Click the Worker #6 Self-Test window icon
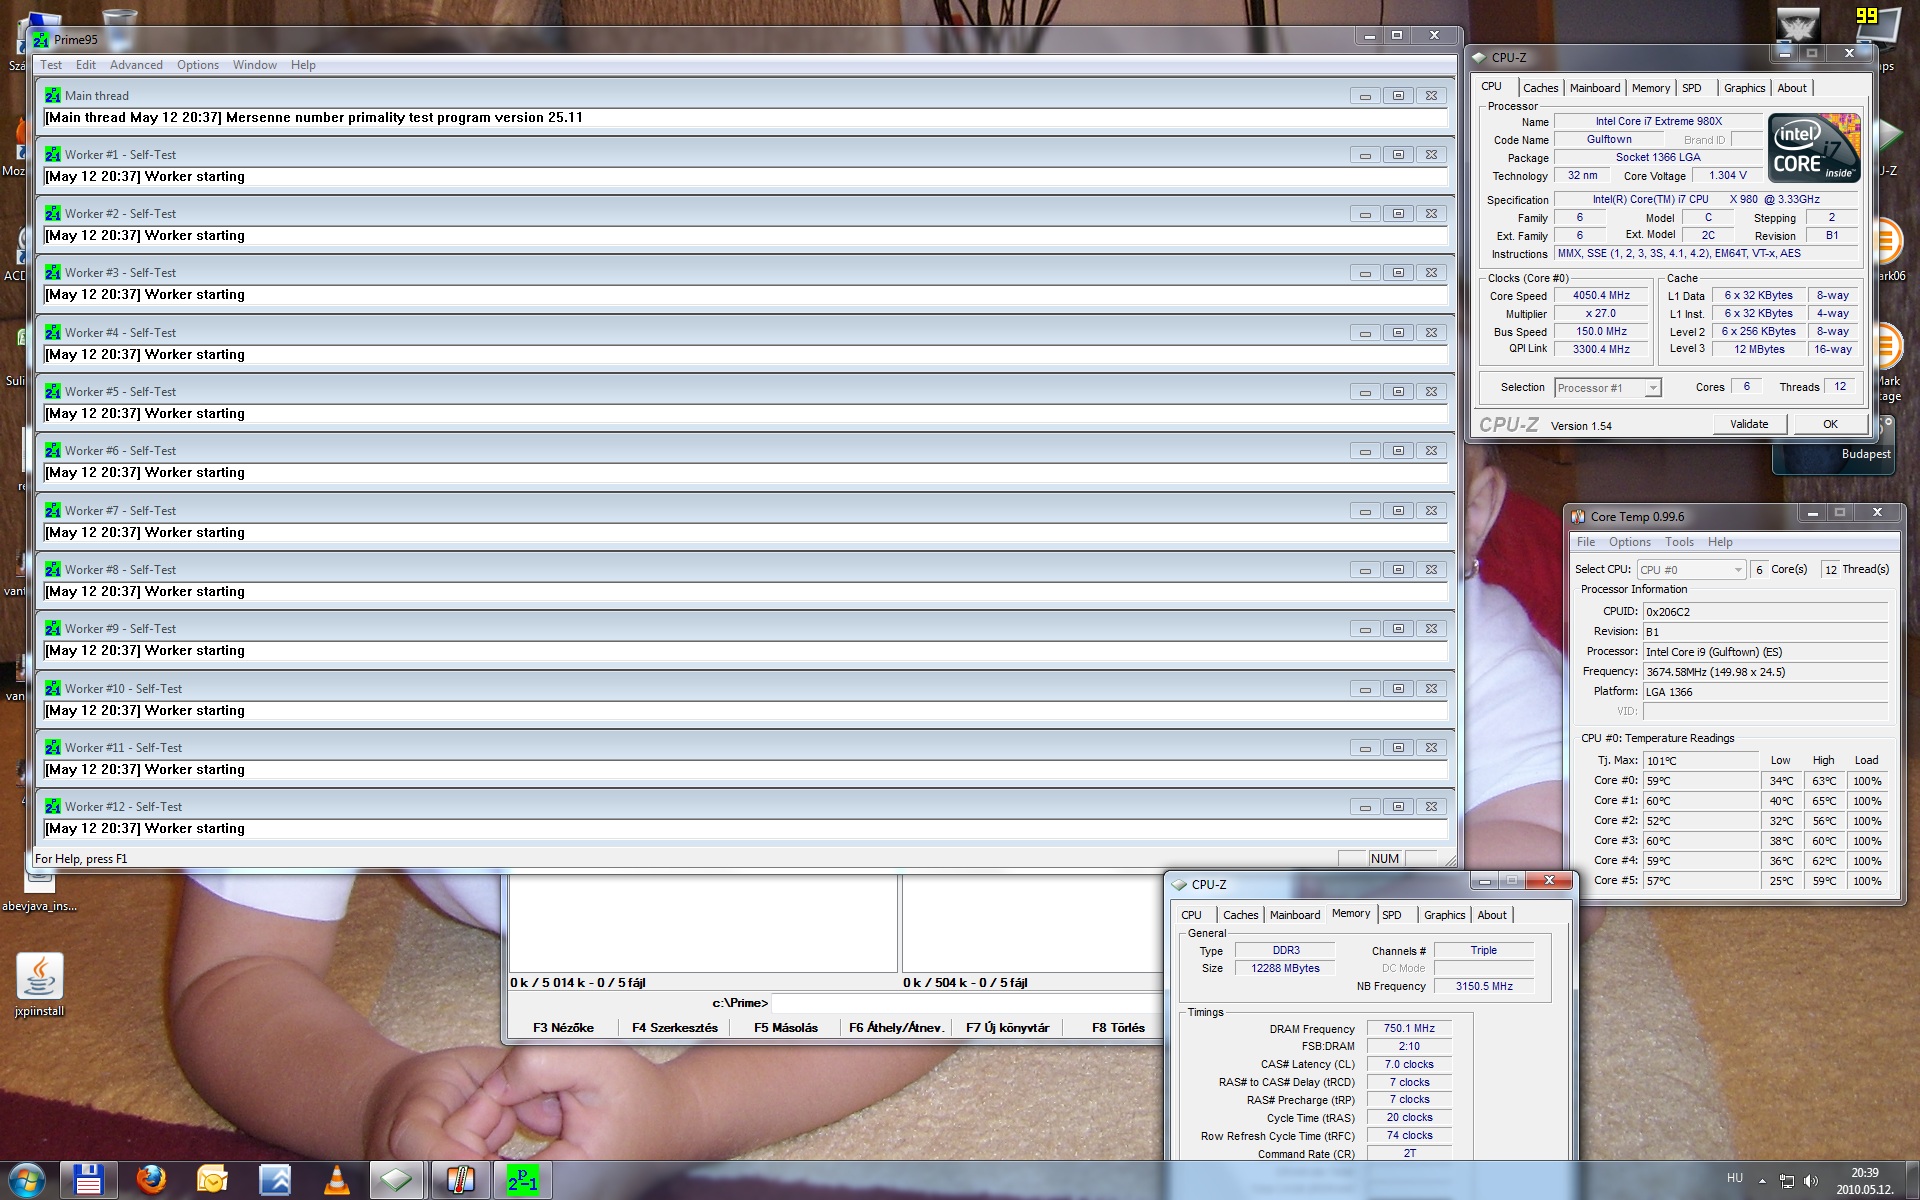 53,450
